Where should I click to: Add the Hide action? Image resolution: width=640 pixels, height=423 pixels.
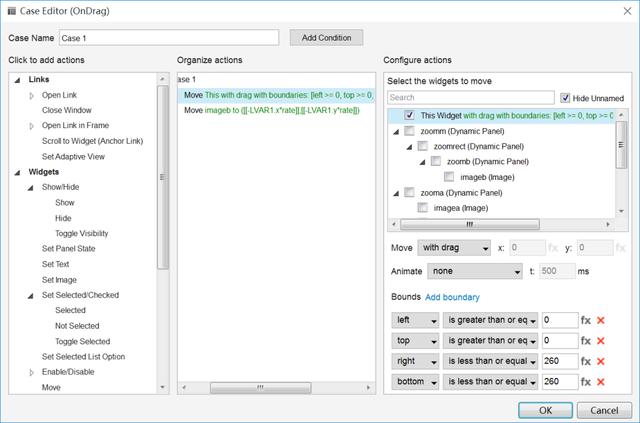pyautogui.click(x=63, y=218)
